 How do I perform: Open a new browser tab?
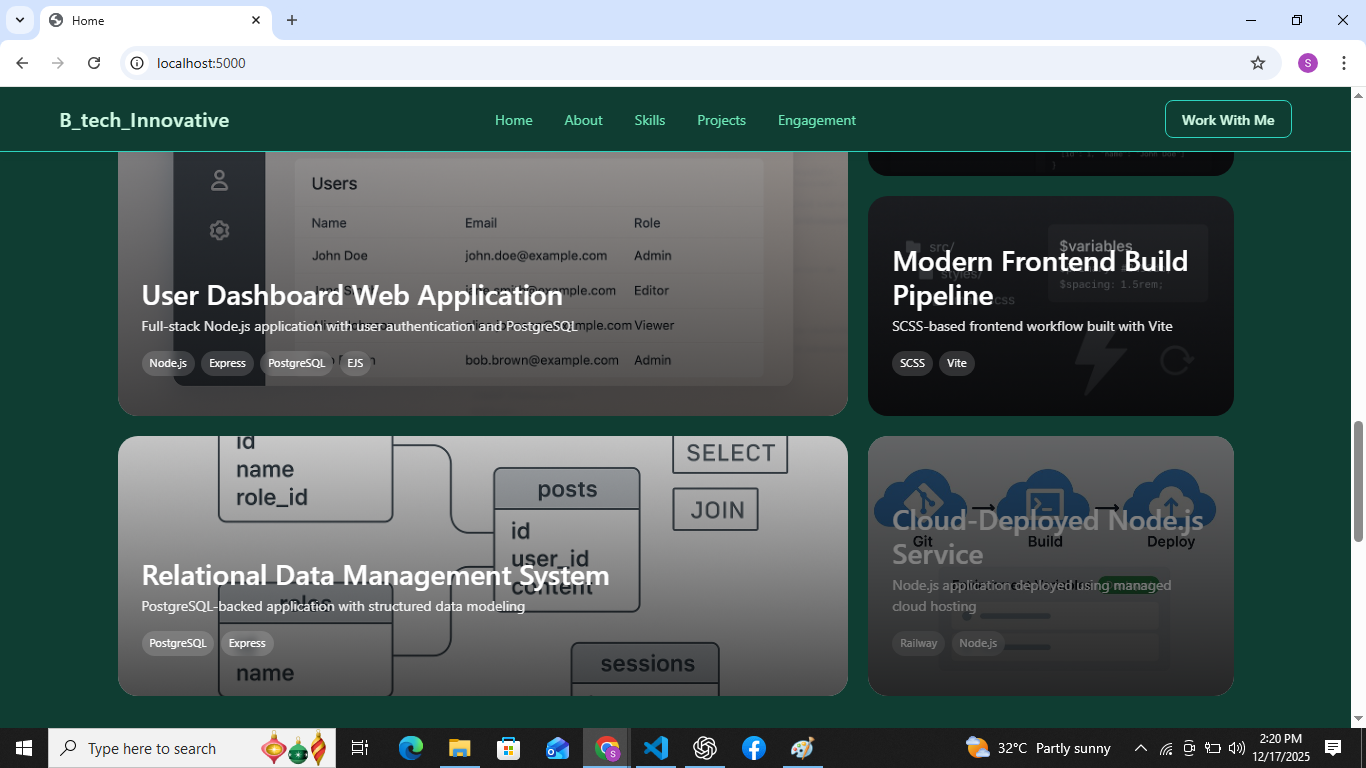[x=292, y=20]
